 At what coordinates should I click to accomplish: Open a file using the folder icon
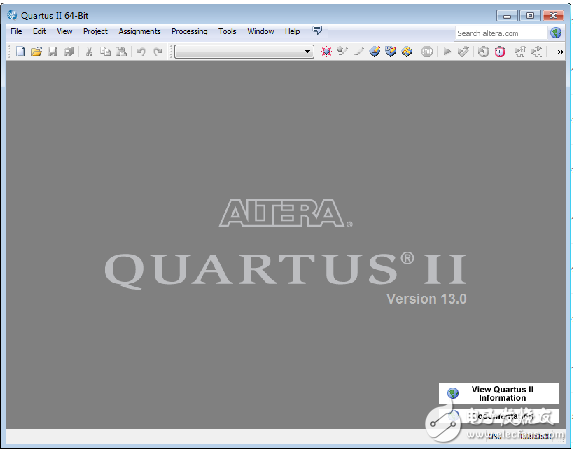(x=36, y=52)
